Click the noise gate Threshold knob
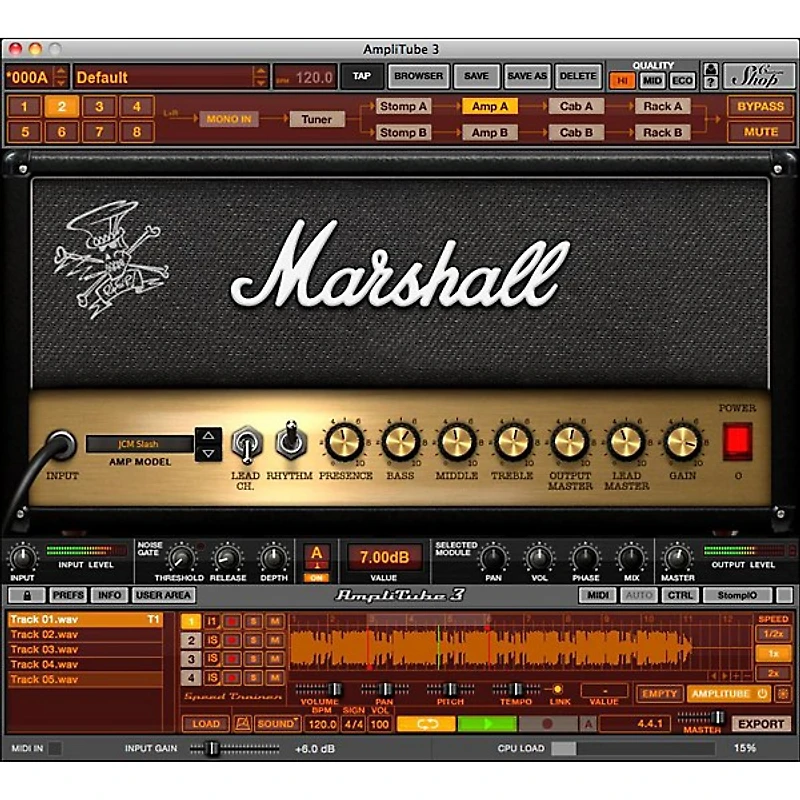 coord(181,559)
